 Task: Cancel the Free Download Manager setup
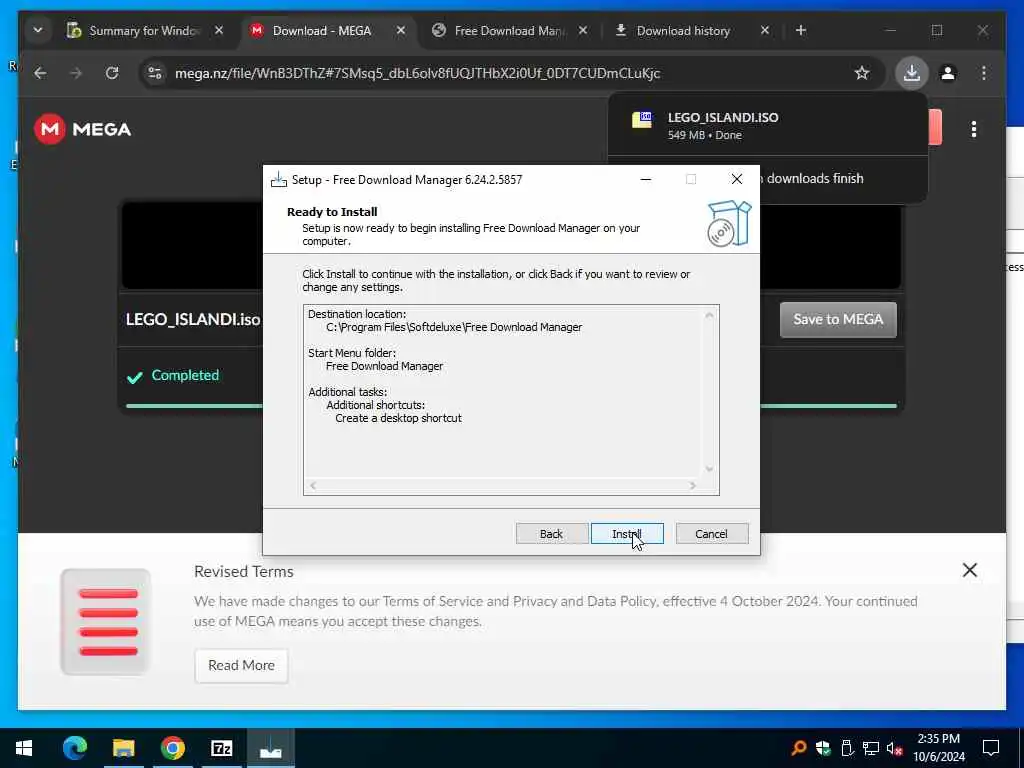712,534
